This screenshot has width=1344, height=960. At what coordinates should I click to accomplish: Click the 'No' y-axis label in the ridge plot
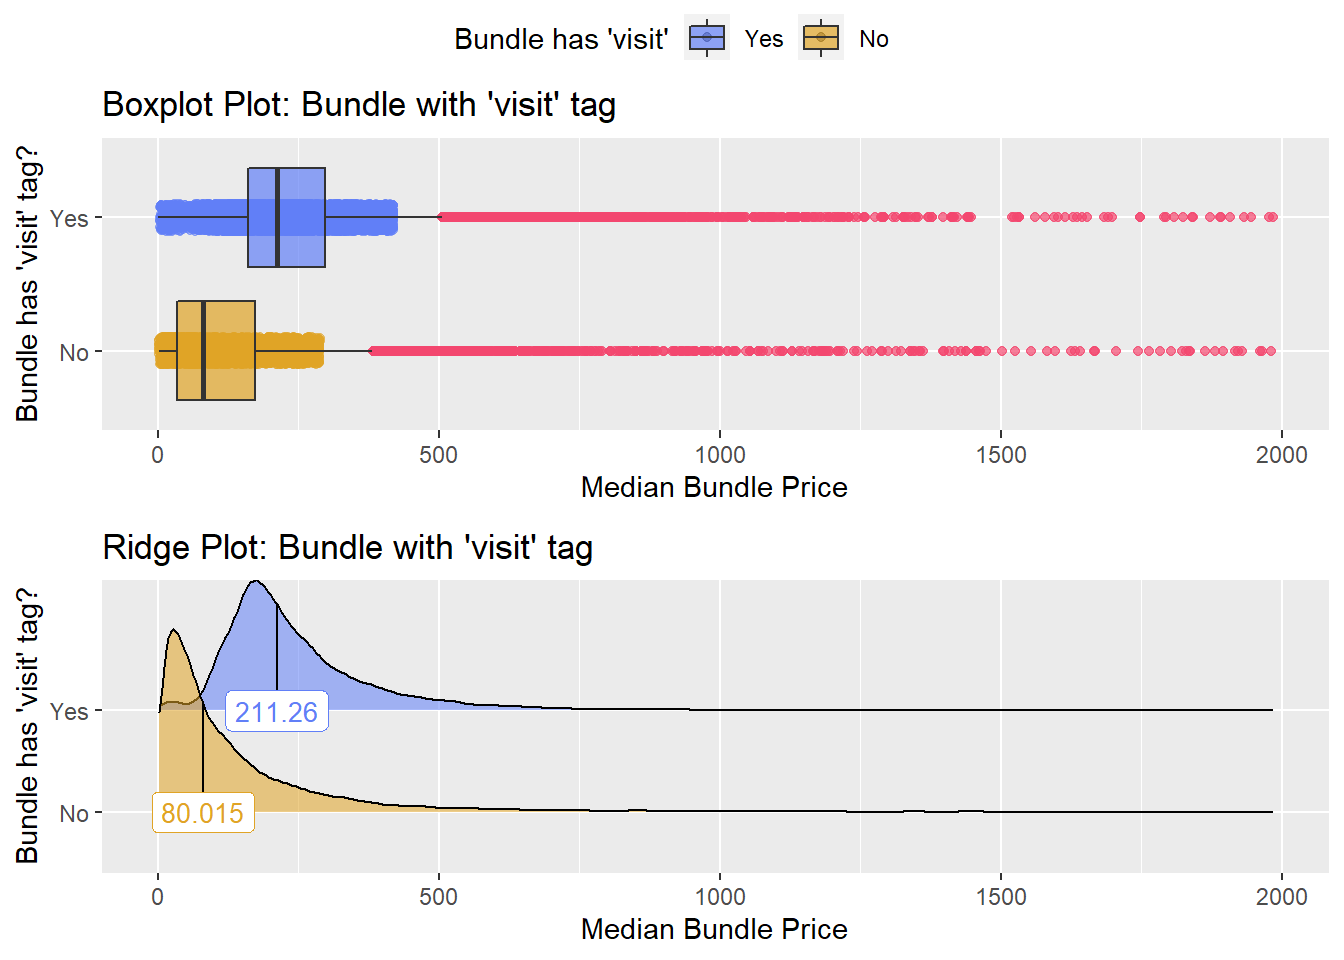74,813
